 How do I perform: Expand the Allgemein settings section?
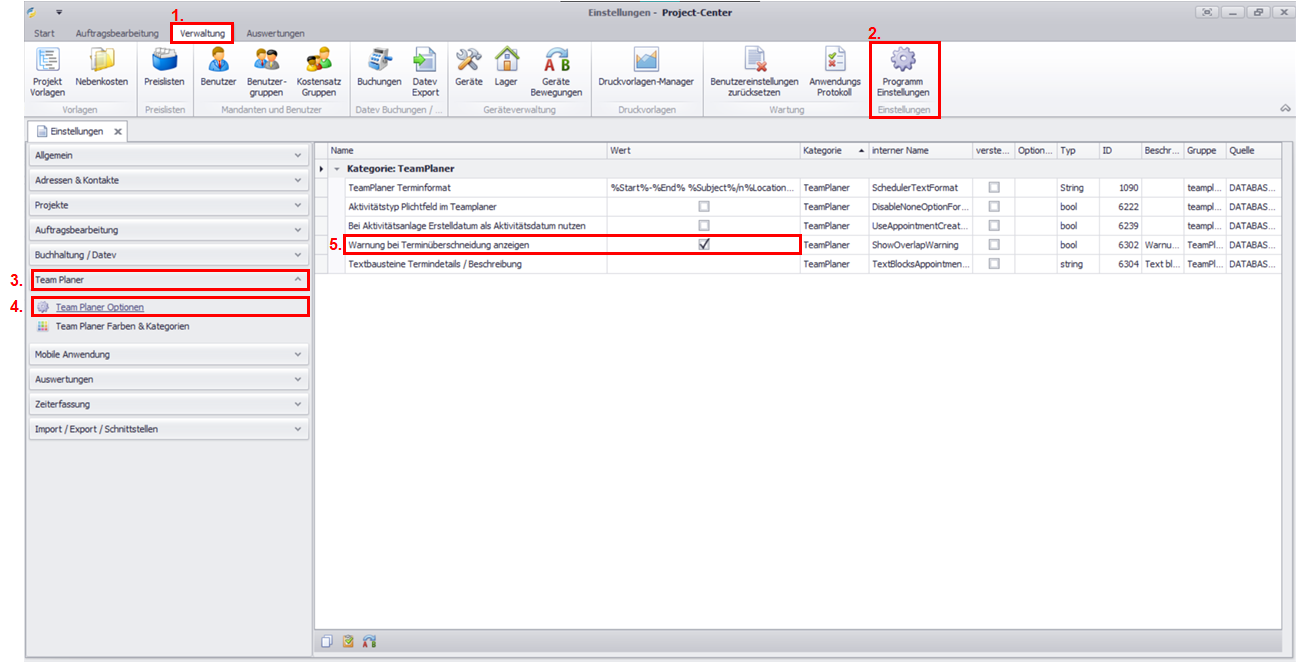pos(168,156)
